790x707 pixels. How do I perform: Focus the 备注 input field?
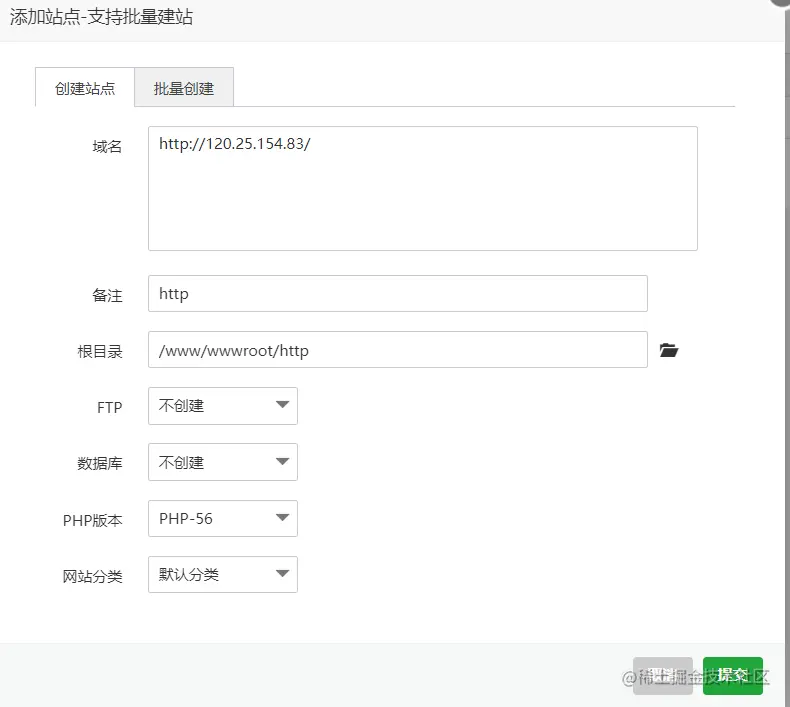coord(398,293)
